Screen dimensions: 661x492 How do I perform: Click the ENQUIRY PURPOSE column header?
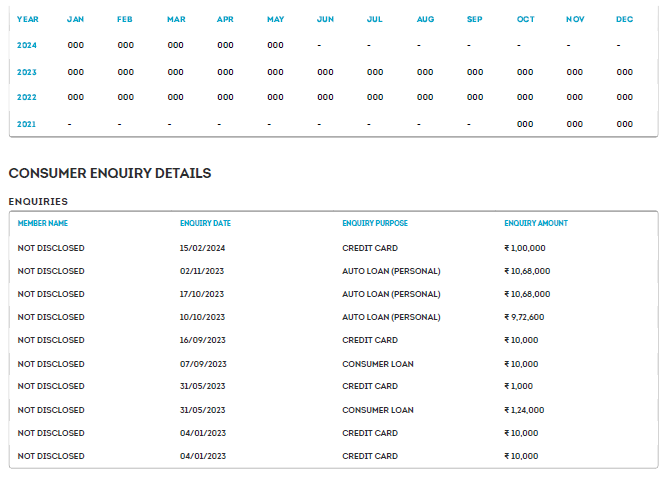[x=375, y=223]
